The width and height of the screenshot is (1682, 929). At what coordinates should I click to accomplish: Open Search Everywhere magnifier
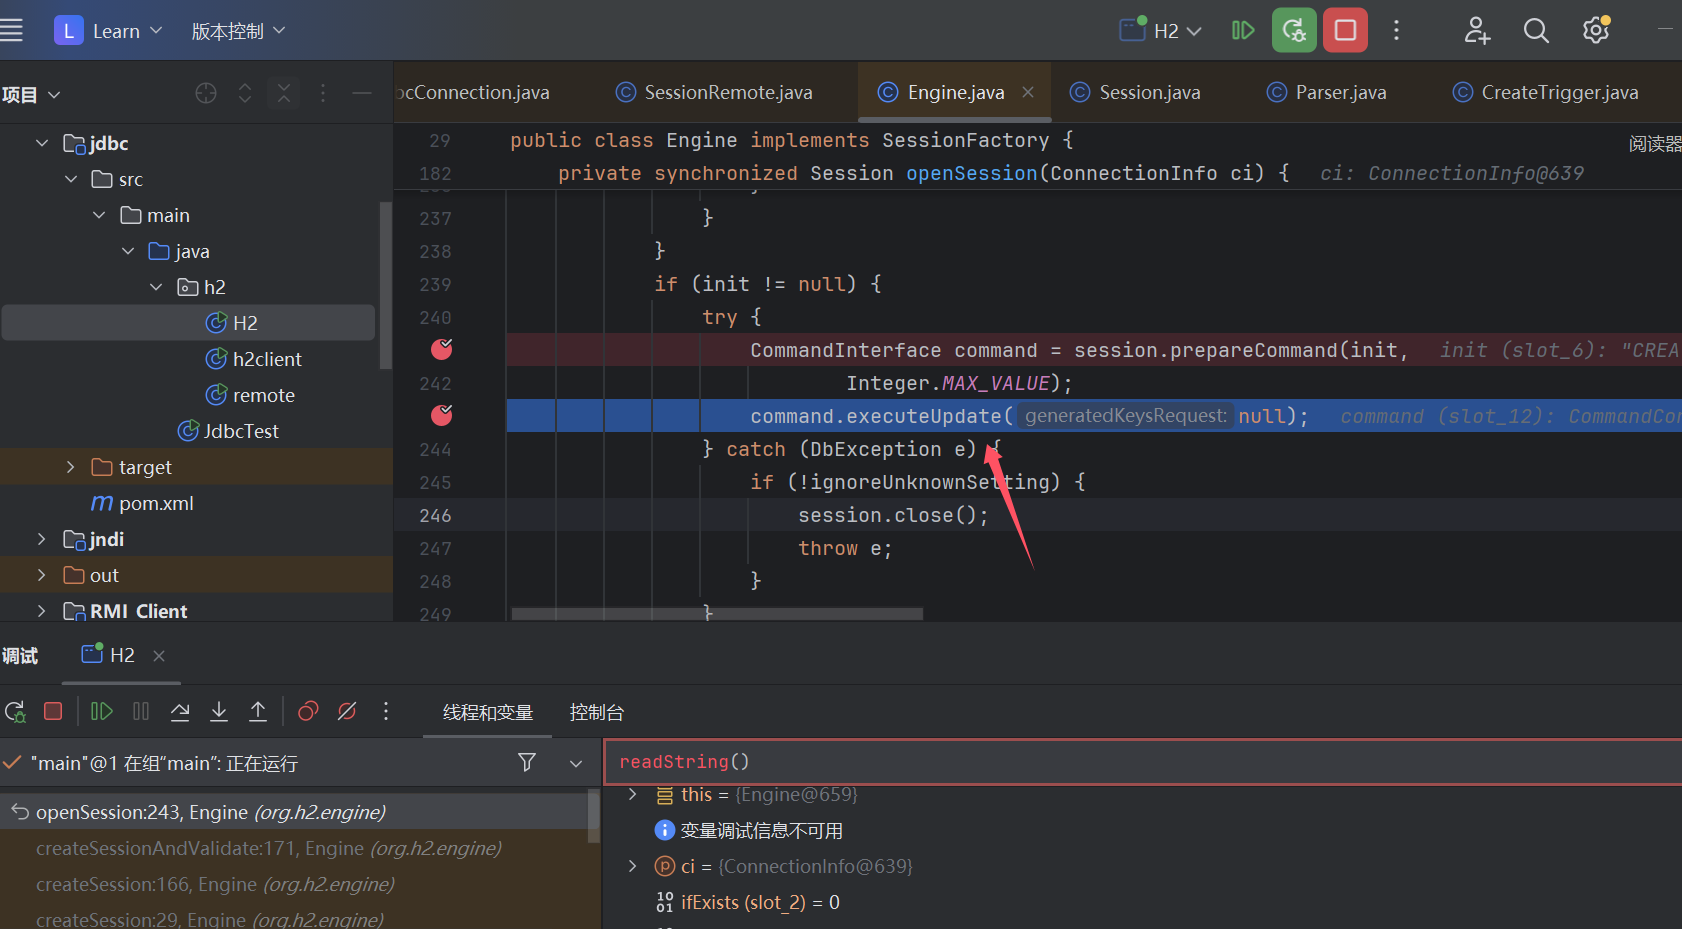pyautogui.click(x=1536, y=30)
